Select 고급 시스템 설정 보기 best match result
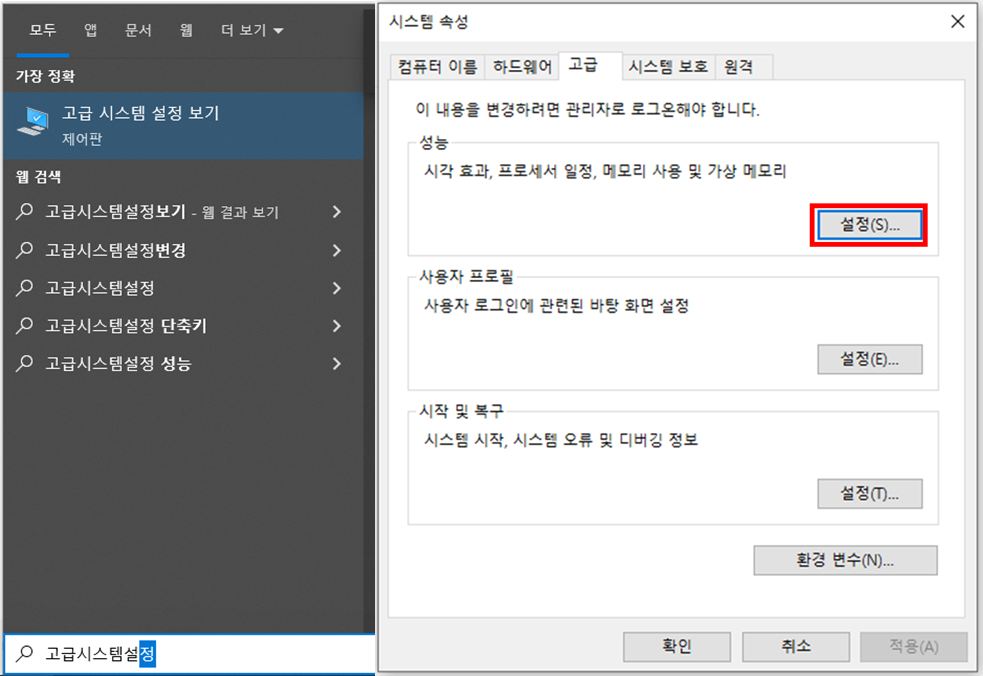Screen dimensions: 983x676 click(183, 125)
